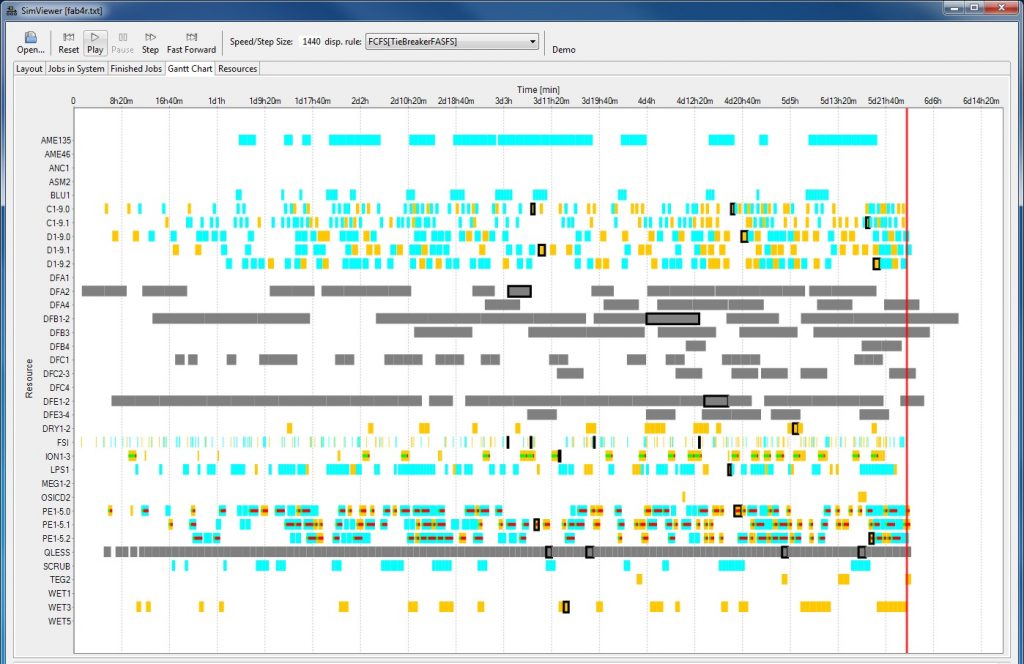Select the Gantt Chart tab

pos(190,69)
